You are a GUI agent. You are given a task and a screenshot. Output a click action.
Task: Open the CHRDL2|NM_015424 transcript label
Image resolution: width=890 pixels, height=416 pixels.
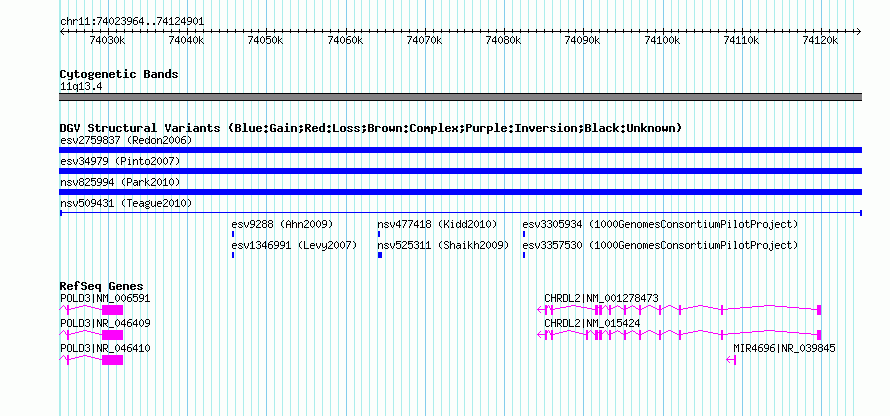click(592, 323)
